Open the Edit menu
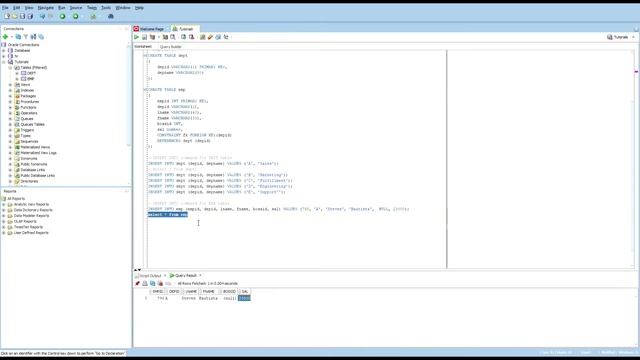 click(x=16, y=8)
